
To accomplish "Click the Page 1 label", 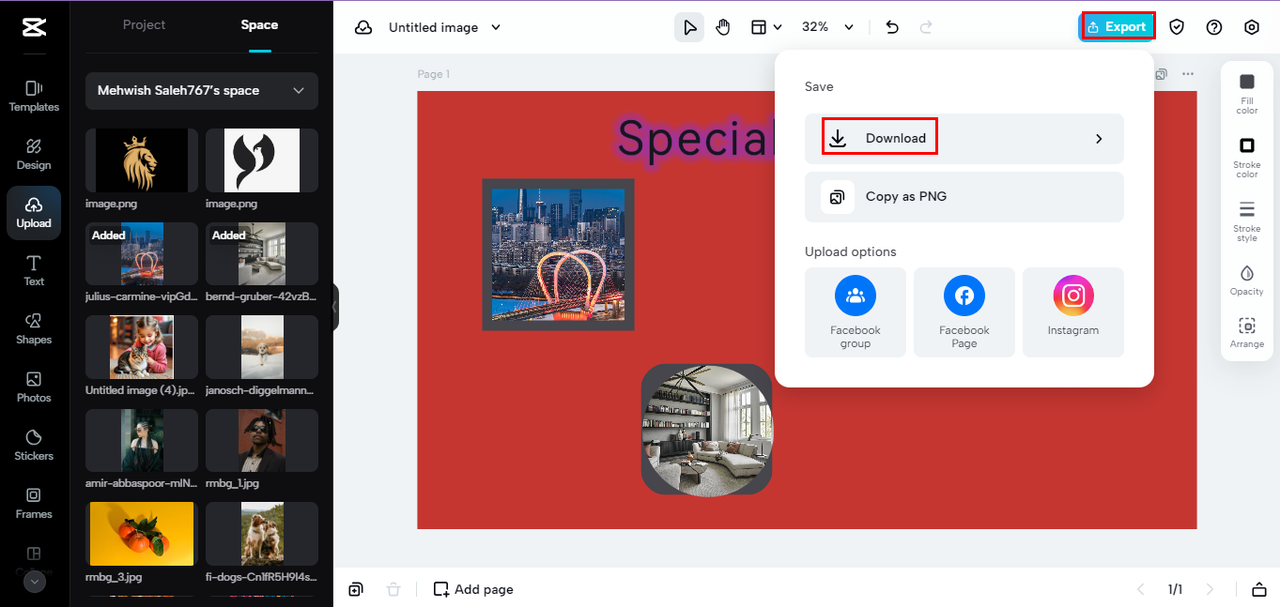I will (434, 74).
